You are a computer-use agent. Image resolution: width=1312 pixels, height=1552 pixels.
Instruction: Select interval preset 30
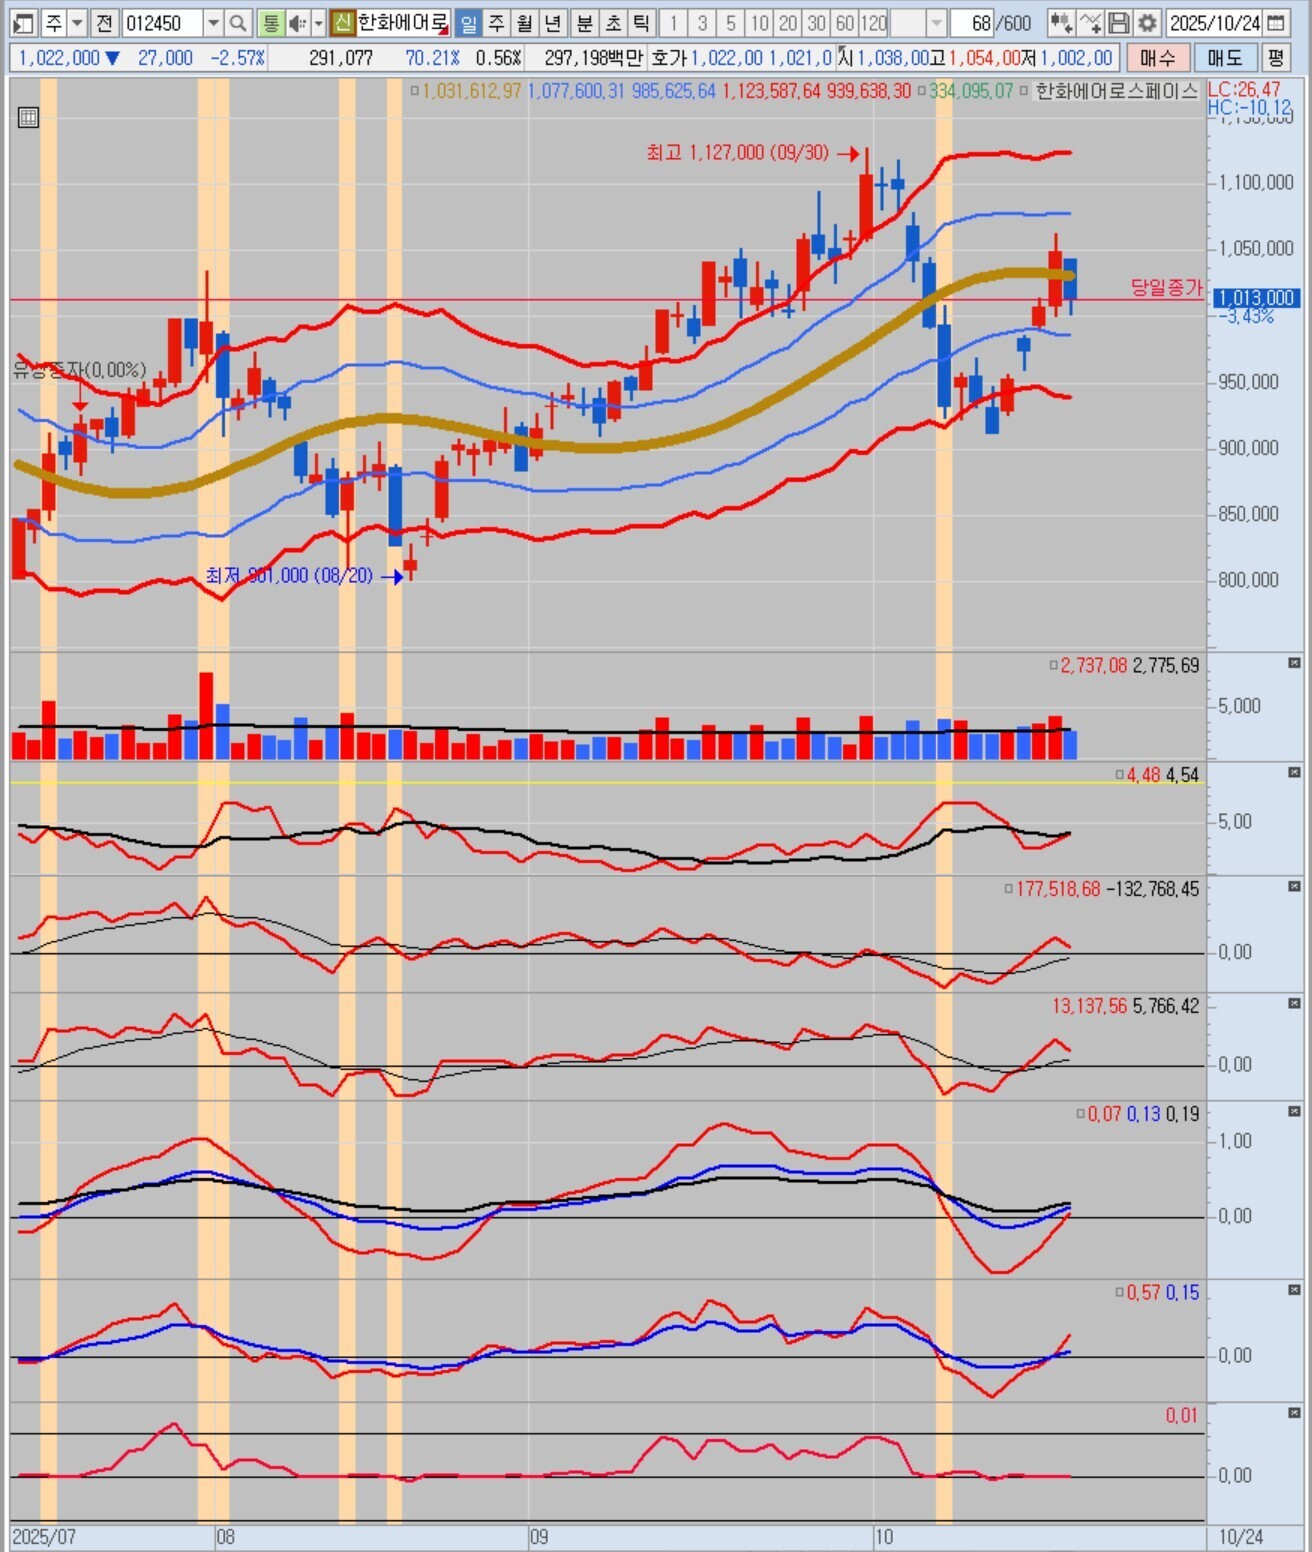tap(817, 23)
